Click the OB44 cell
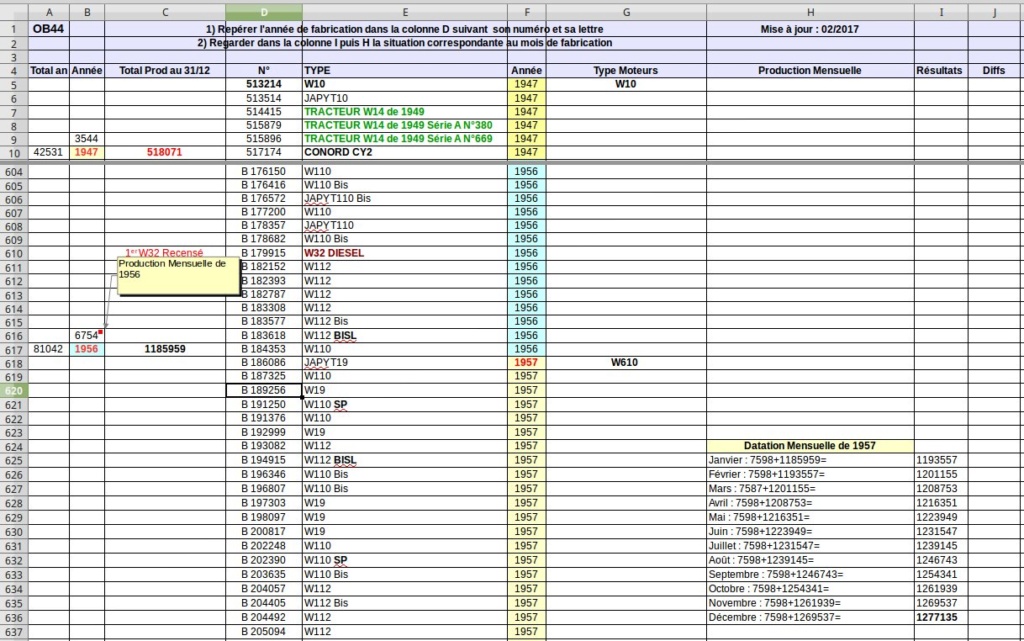The width and height of the screenshot is (1024, 641). click(x=49, y=29)
